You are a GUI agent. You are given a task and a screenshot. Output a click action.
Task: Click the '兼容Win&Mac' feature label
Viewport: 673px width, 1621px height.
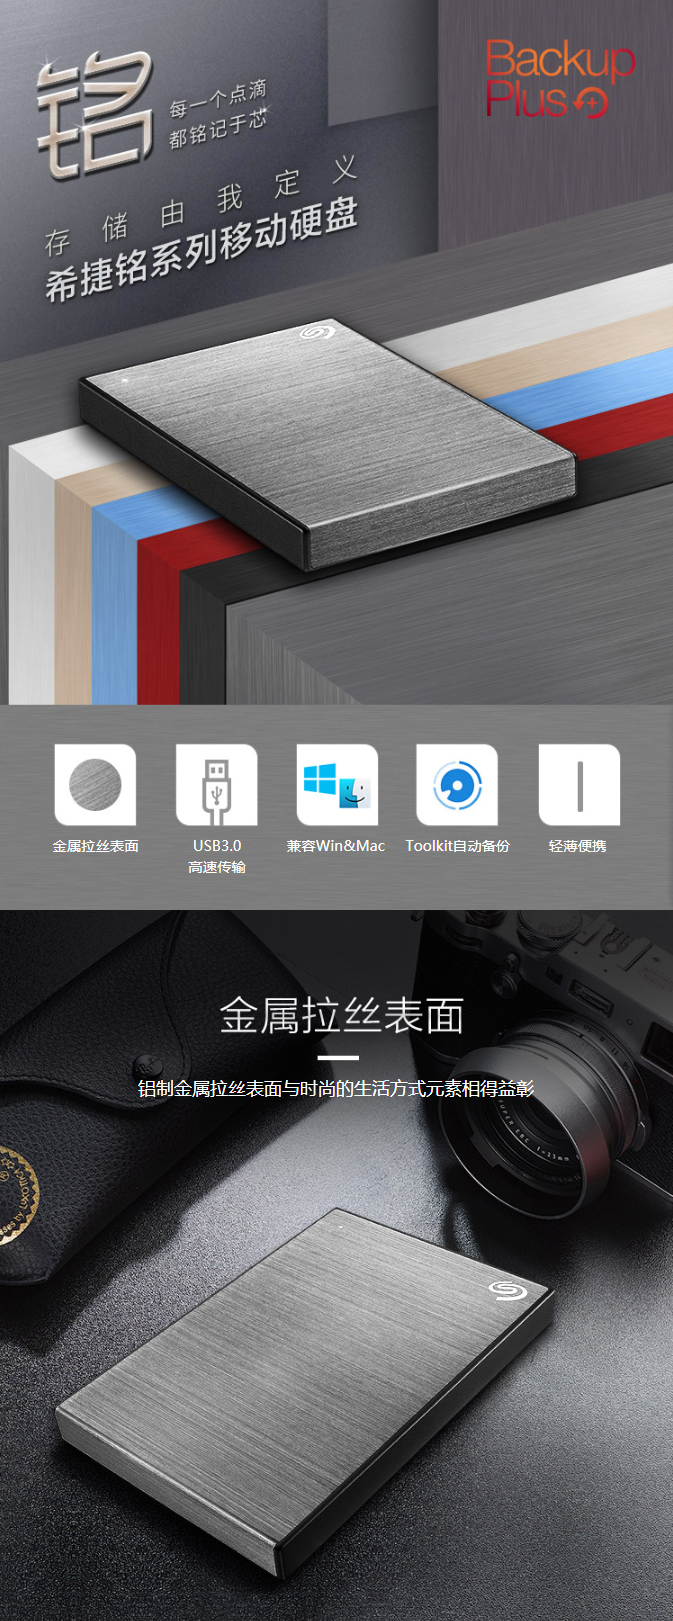336,846
